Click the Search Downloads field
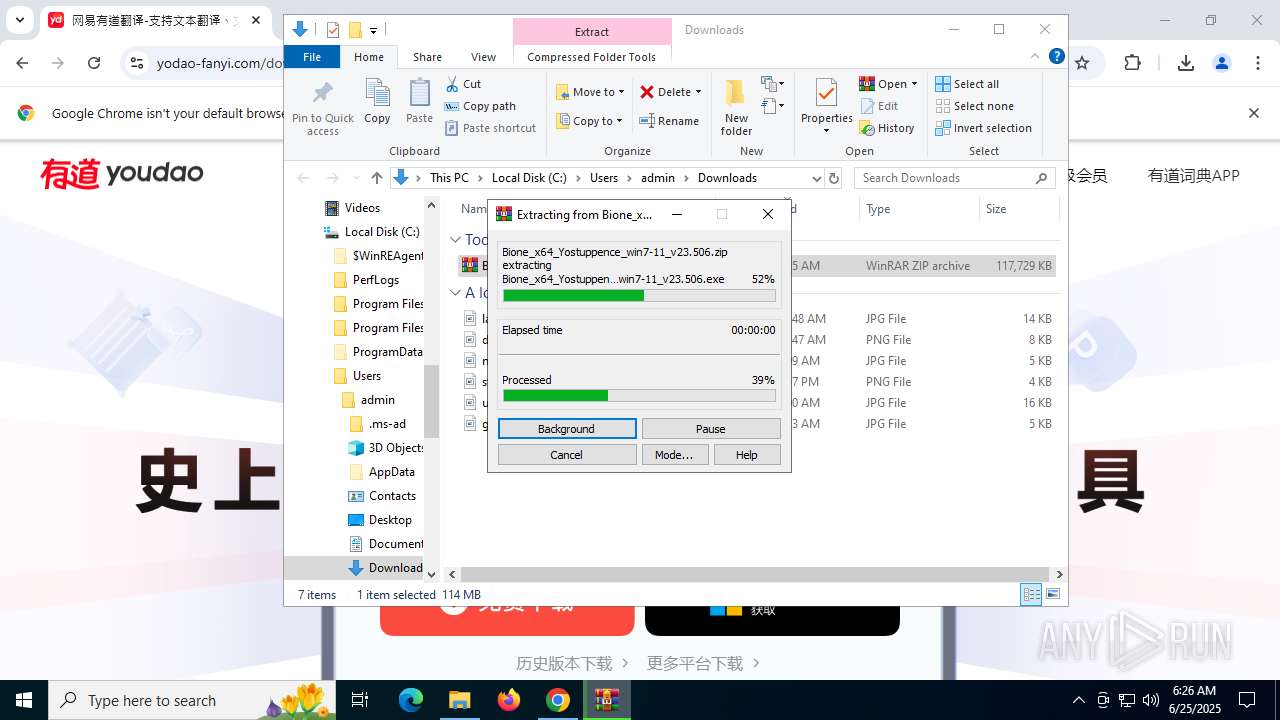 pos(955,178)
